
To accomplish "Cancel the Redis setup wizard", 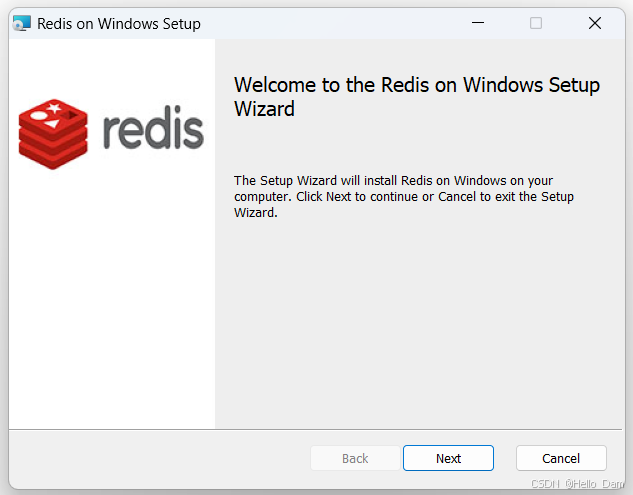I will [561, 458].
